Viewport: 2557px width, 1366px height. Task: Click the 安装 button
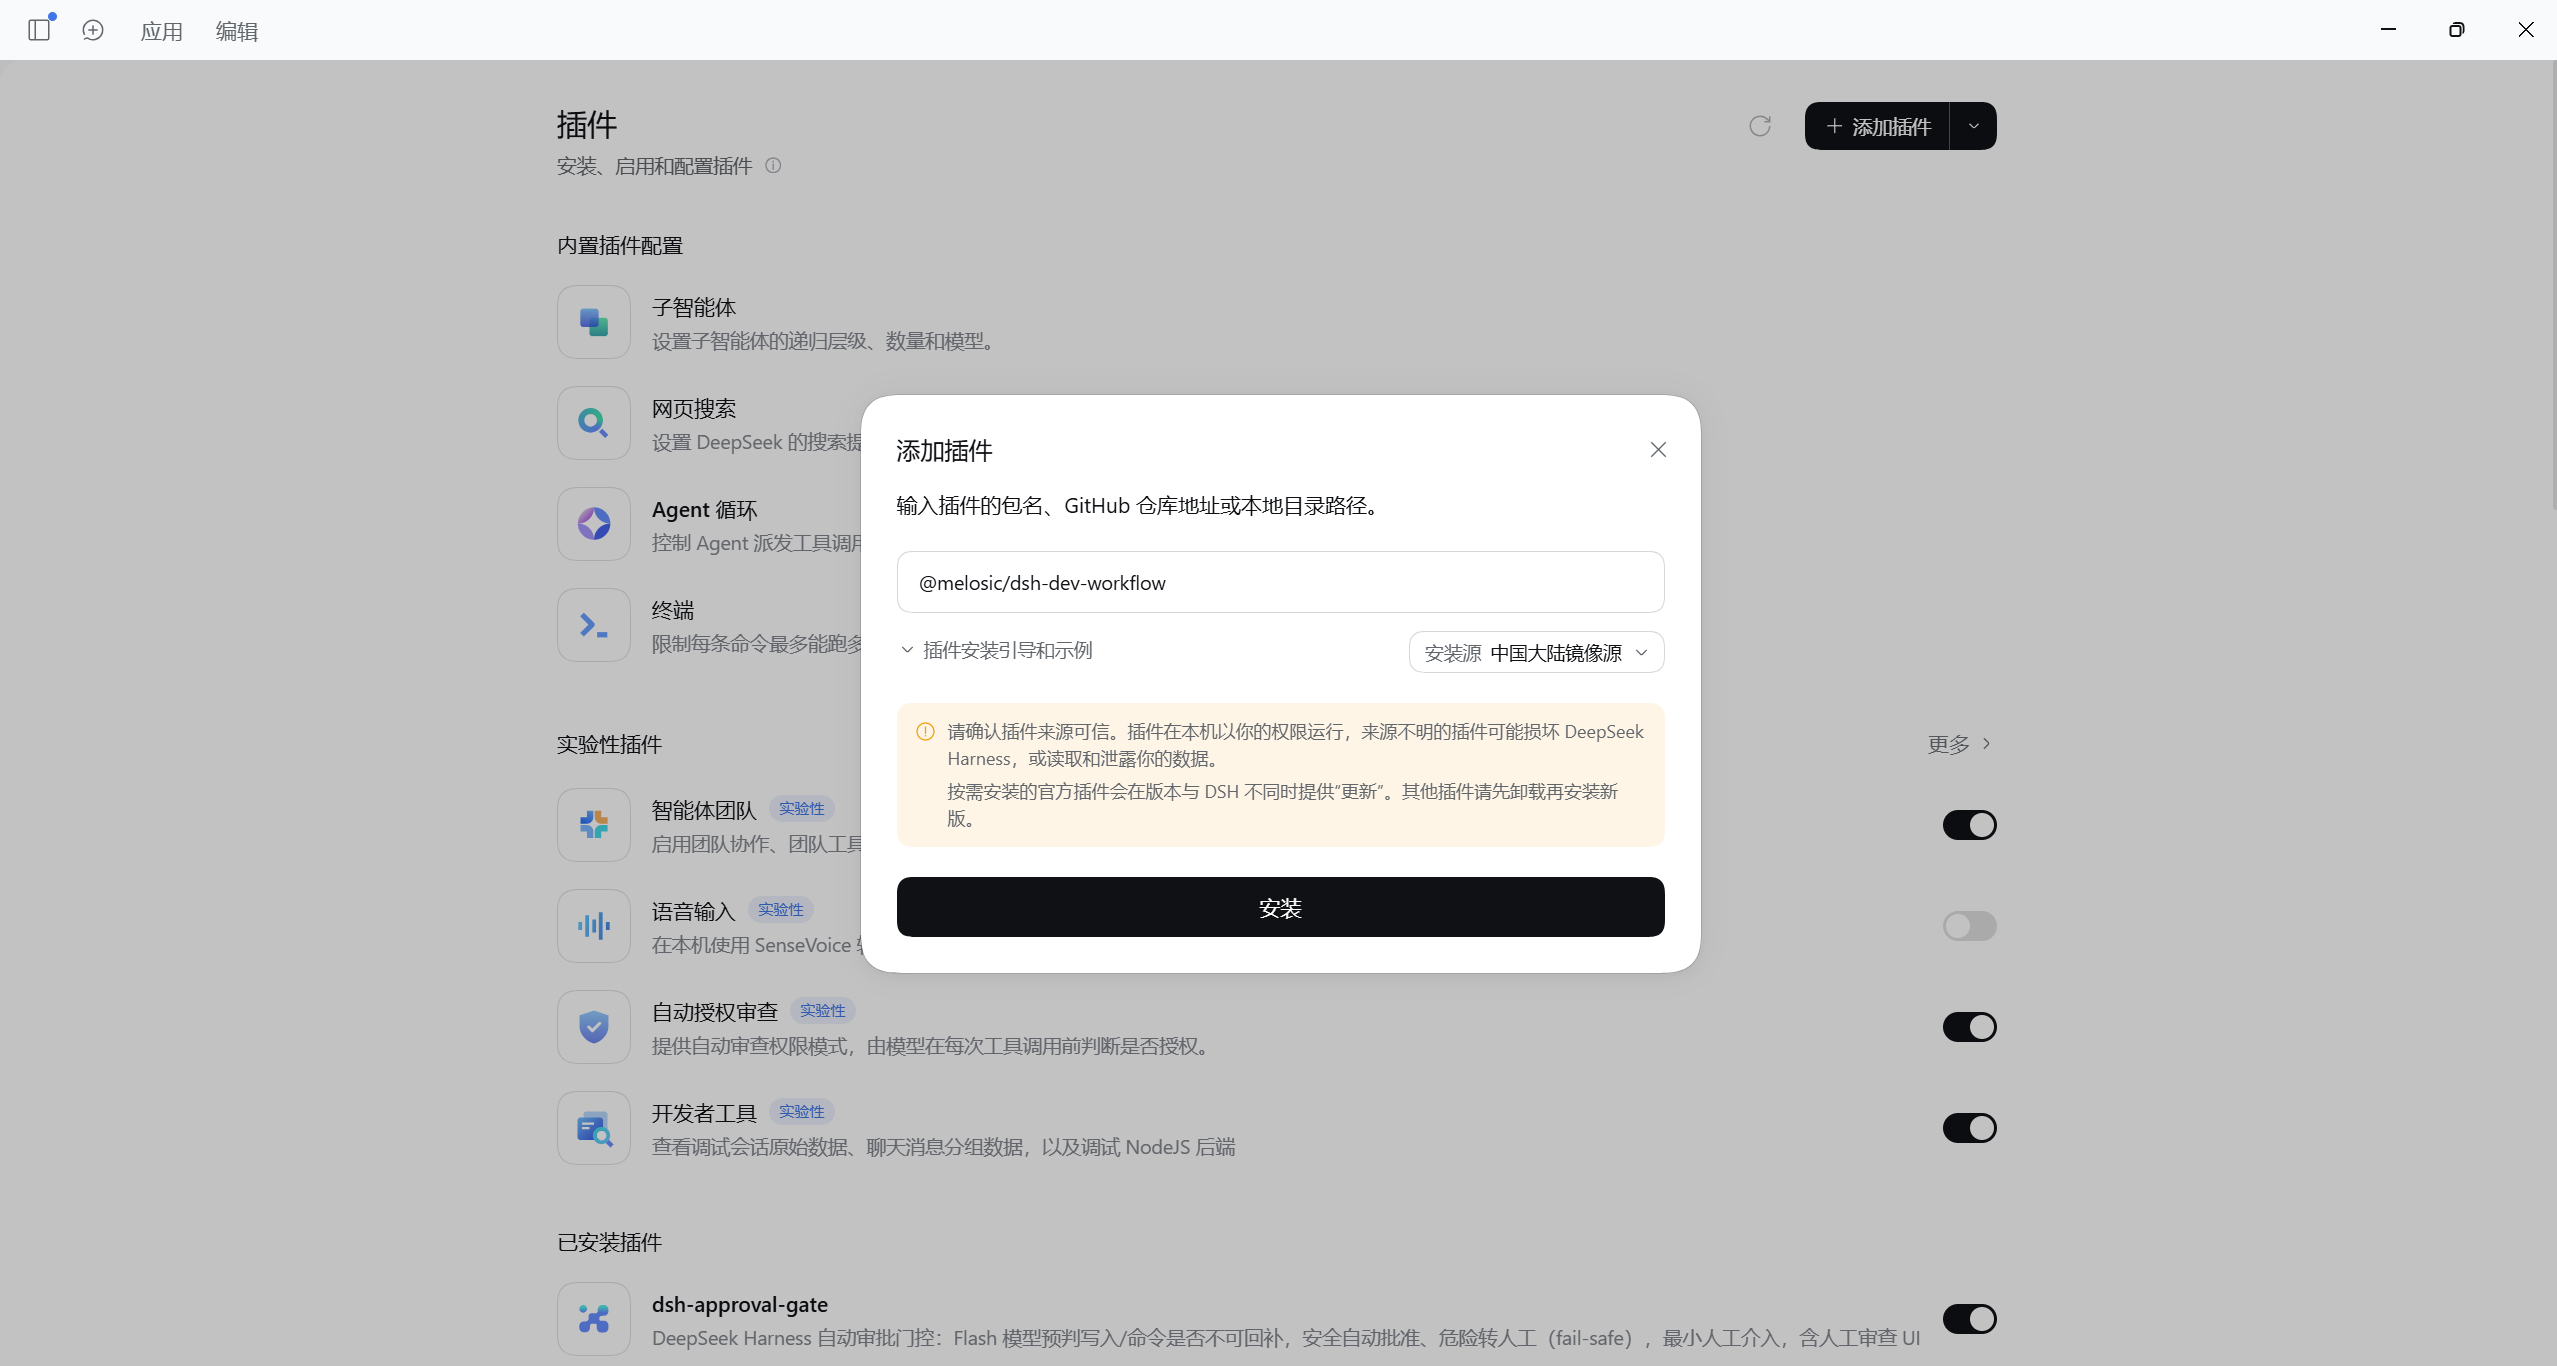tap(1280, 907)
